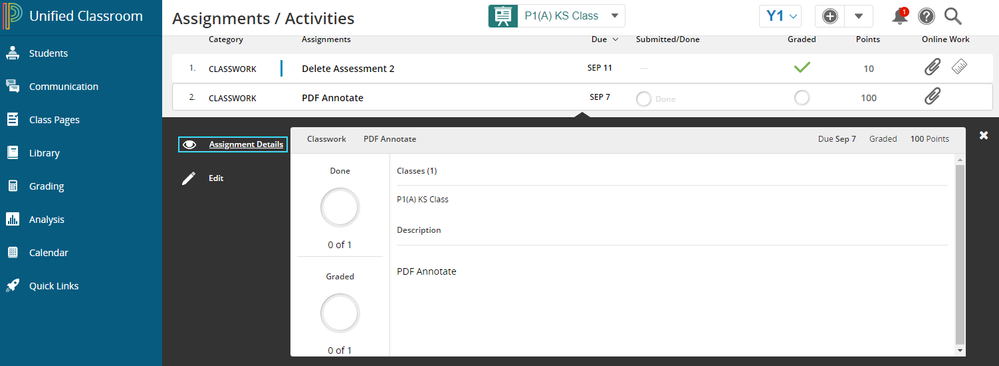Image resolution: width=999 pixels, height=366 pixels.
Task: Open the Delete Assessment 2 assignment
Action: tap(348, 69)
